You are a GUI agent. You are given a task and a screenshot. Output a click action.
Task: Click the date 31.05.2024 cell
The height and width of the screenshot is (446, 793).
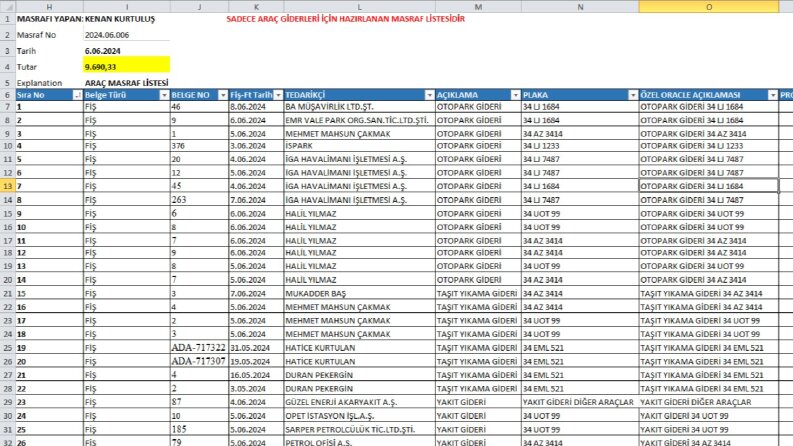(256, 348)
